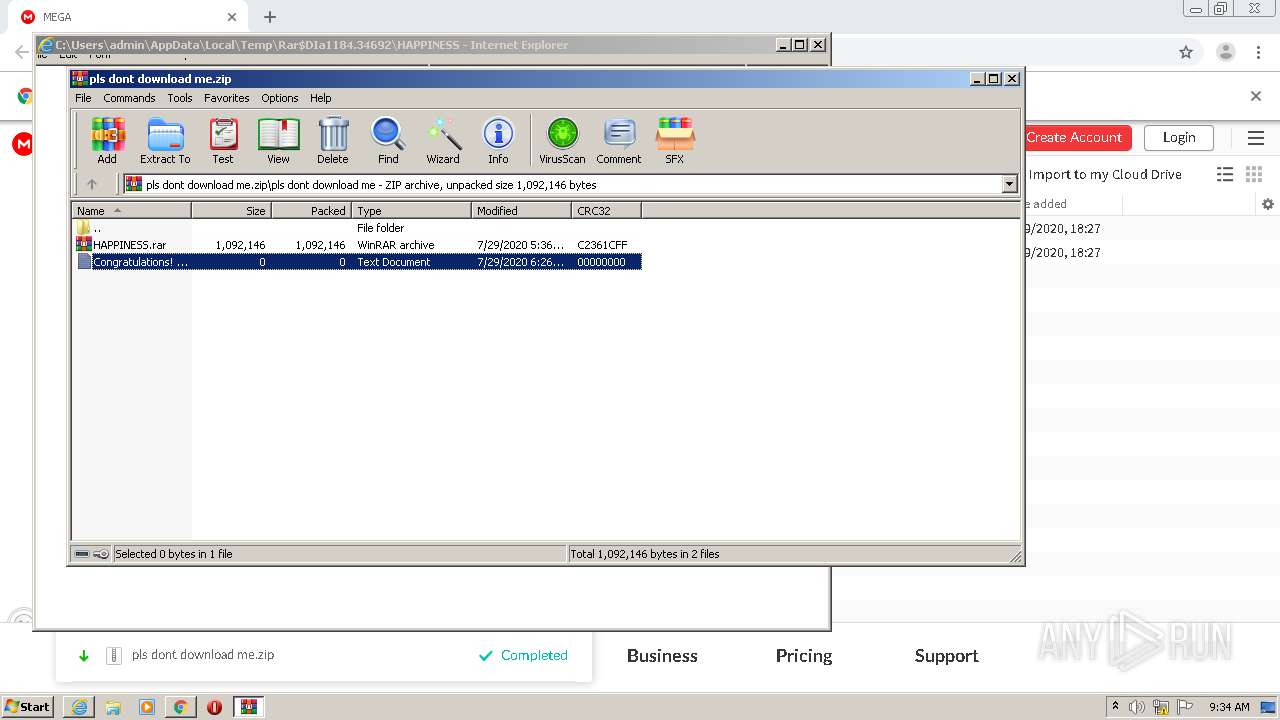Open the View tool in WinRAR
Image resolution: width=1280 pixels, height=720 pixels.
(x=278, y=140)
